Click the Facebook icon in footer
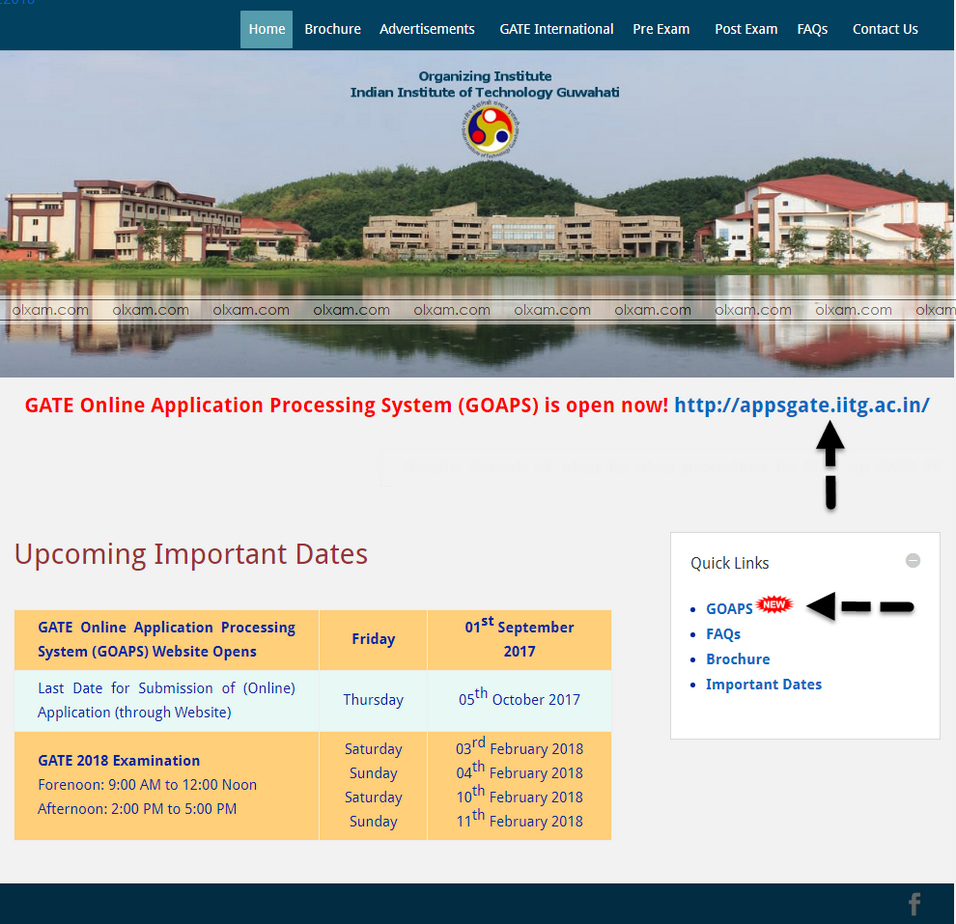Image resolution: width=956 pixels, height=924 pixels. 914,904
